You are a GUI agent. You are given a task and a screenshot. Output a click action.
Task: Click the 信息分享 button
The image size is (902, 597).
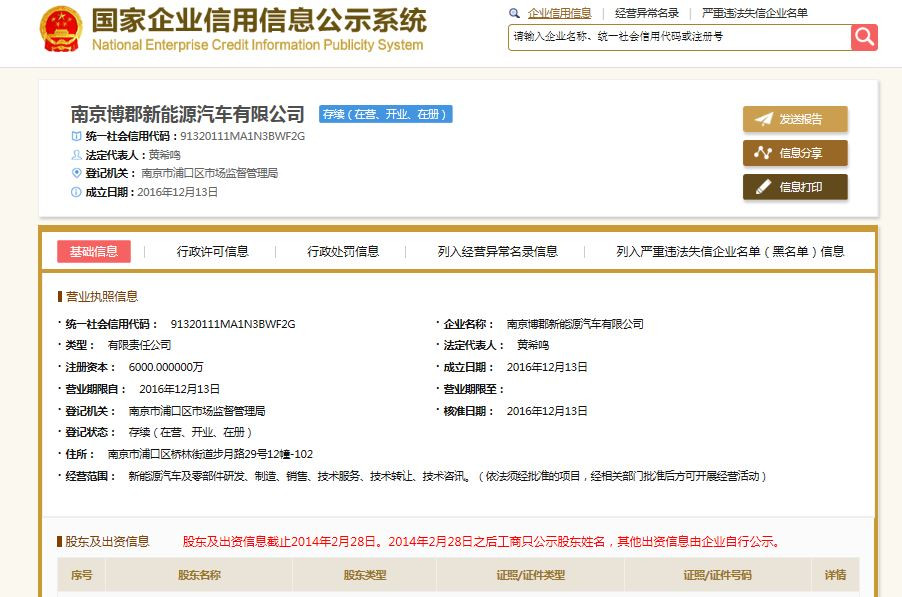point(795,153)
